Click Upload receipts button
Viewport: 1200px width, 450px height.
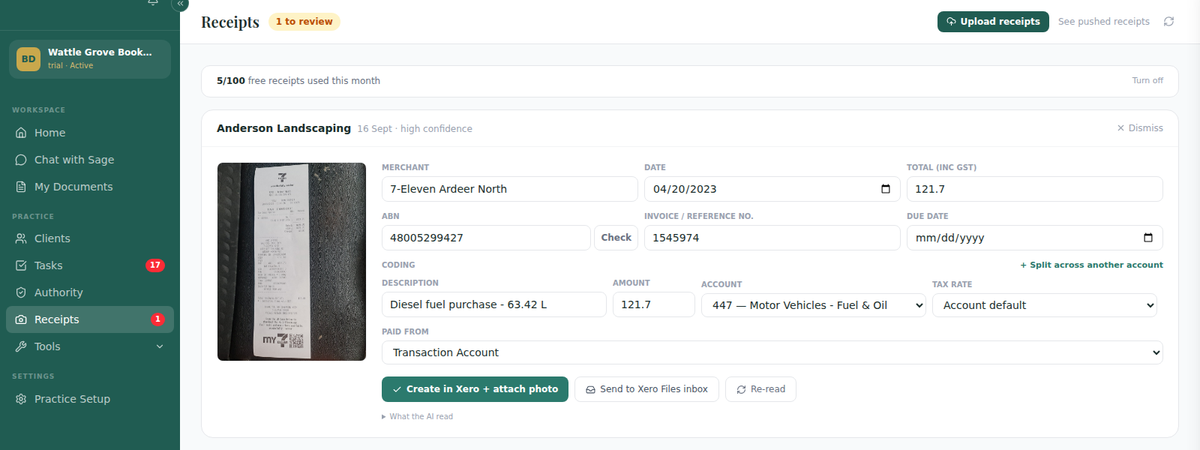pos(993,21)
